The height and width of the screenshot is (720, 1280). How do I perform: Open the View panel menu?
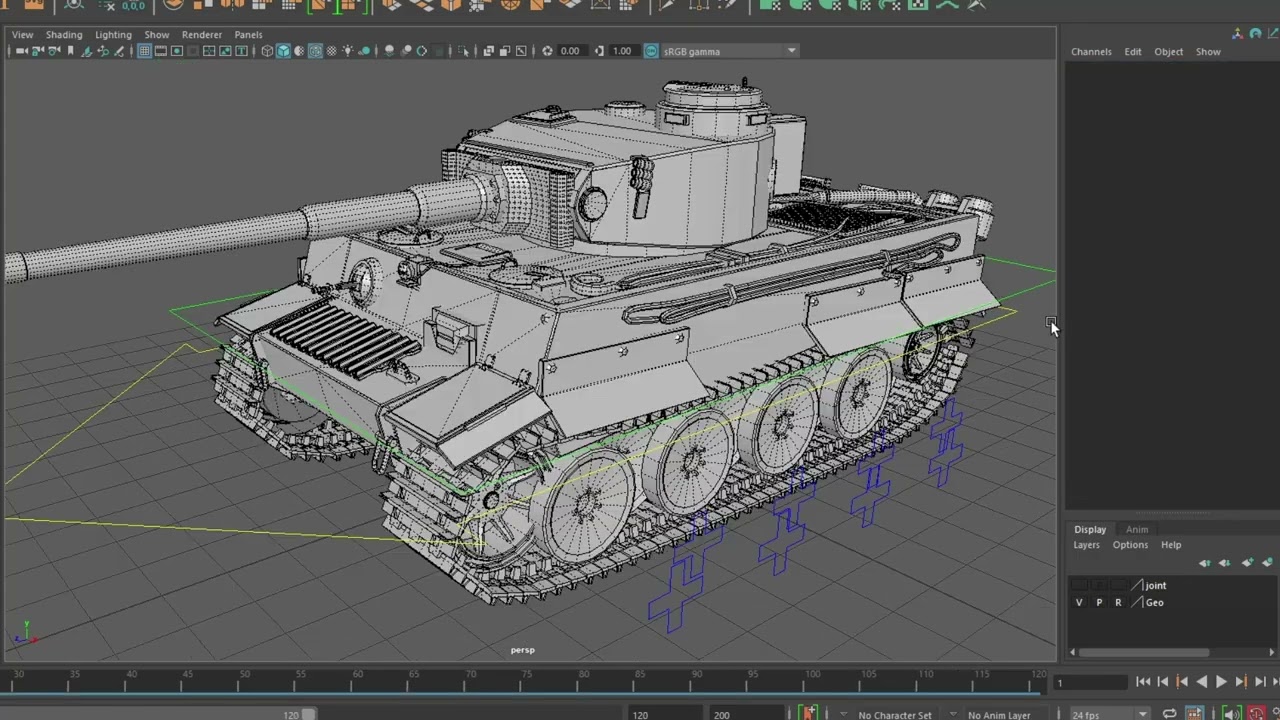tap(22, 35)
